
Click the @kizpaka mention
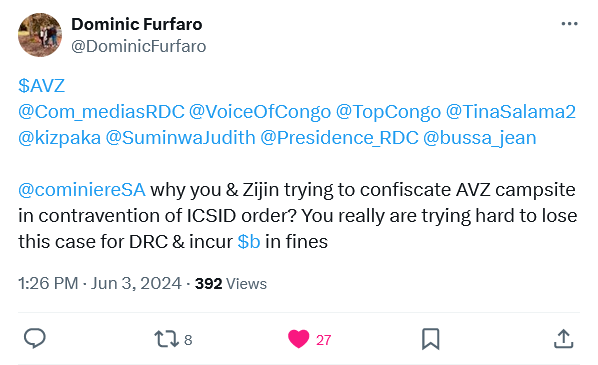pos(59,138)
